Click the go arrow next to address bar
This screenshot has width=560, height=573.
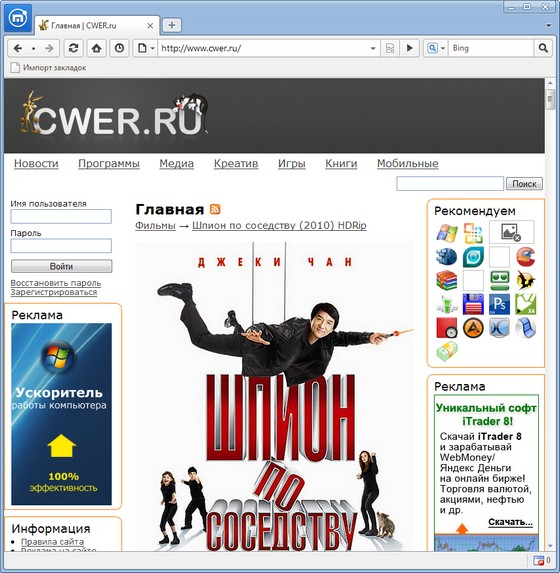pos(409,48)
